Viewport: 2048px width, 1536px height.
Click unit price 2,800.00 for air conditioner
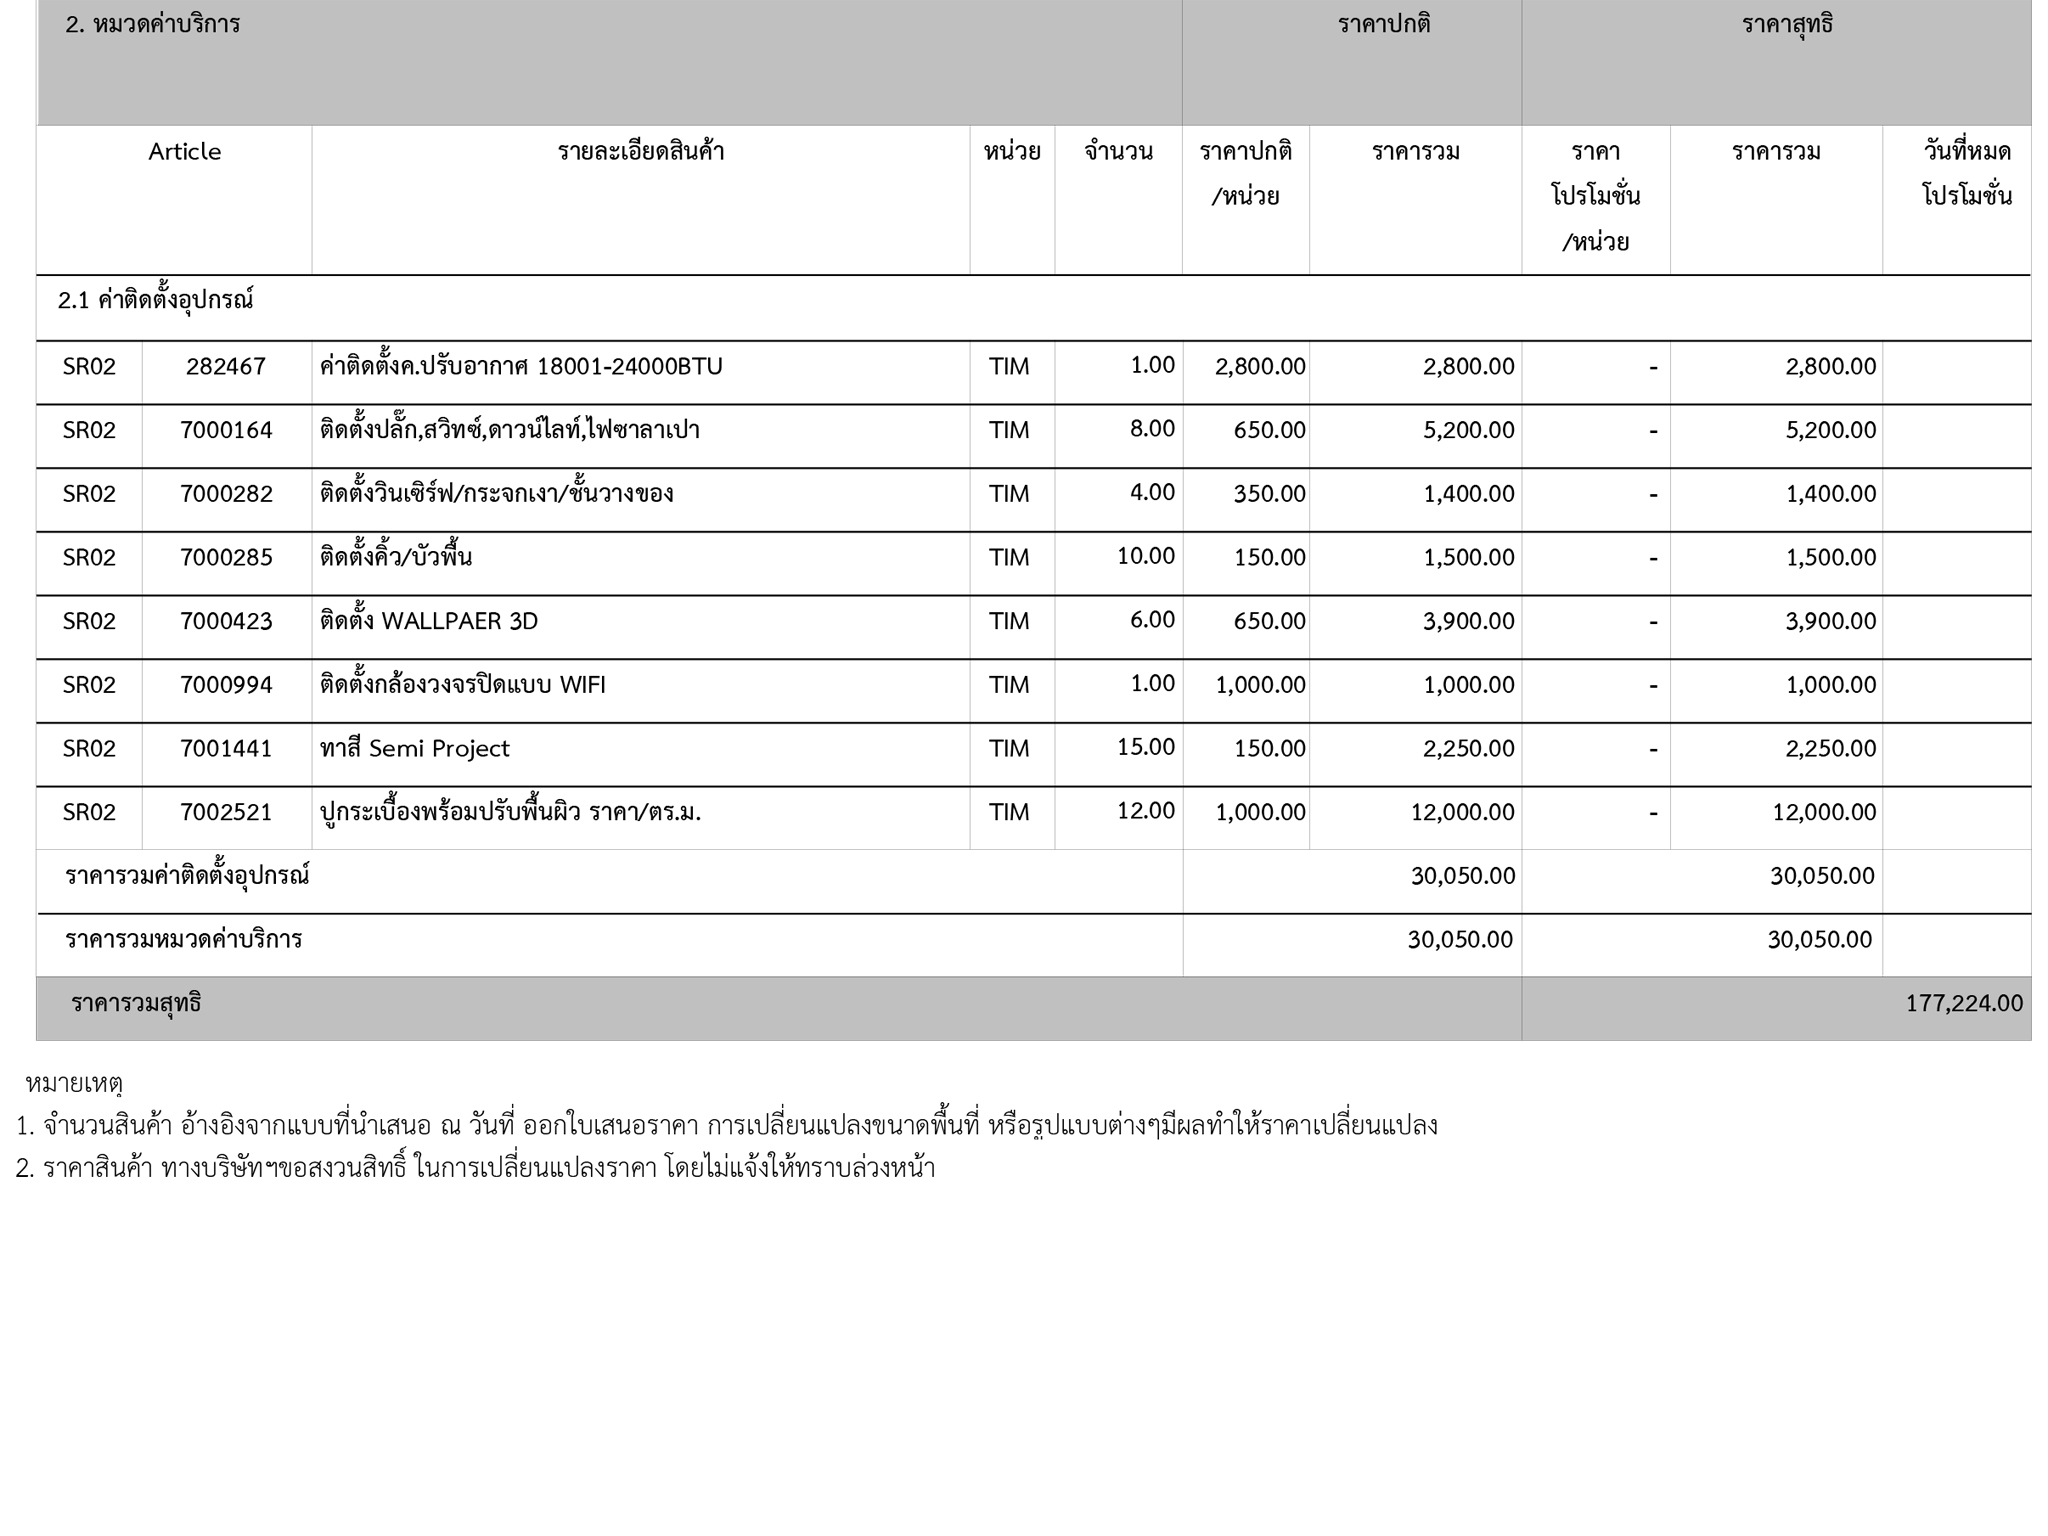pos(1259,367)
